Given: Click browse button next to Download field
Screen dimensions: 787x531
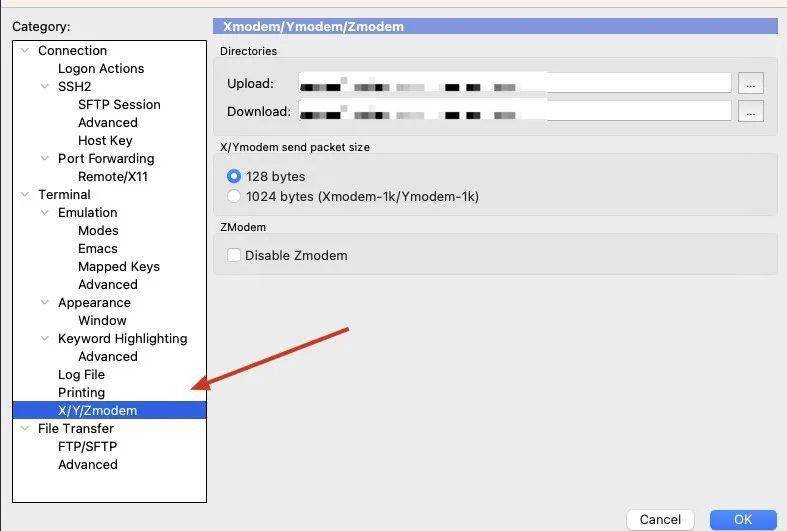Looking at the screenshot, I should pyautogui.click(x=750, y=111).
